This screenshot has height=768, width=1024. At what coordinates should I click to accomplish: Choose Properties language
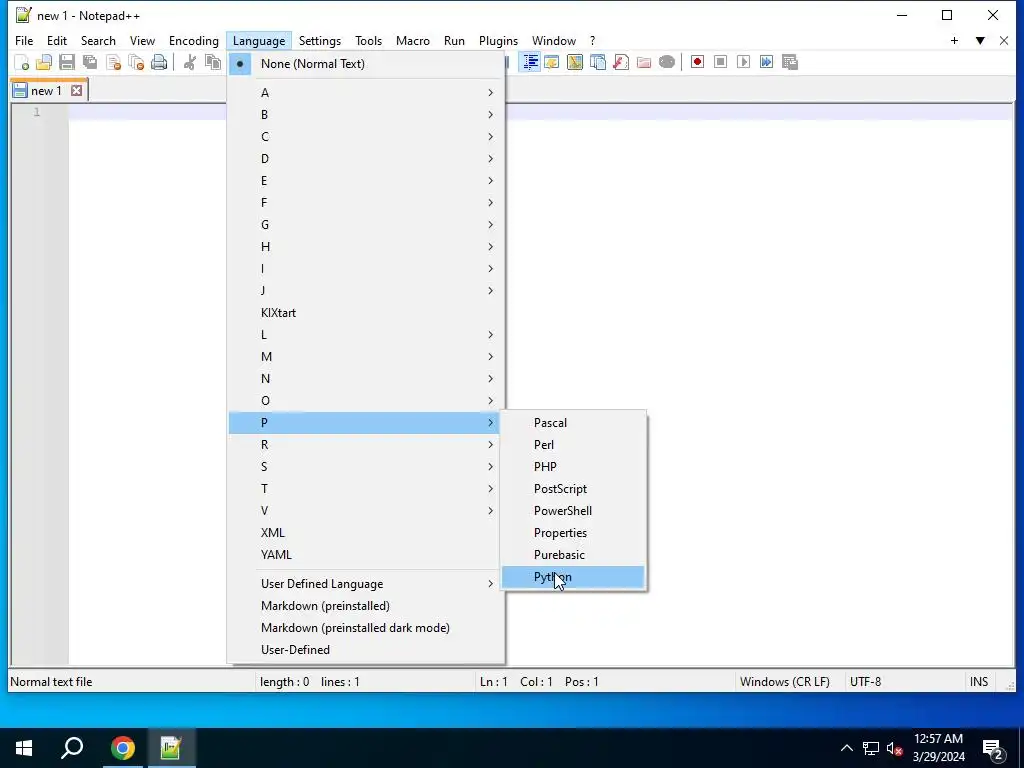coord(573,533)
